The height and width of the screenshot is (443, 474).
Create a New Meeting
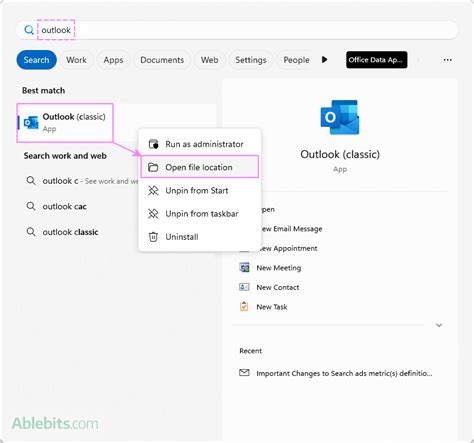279,268
